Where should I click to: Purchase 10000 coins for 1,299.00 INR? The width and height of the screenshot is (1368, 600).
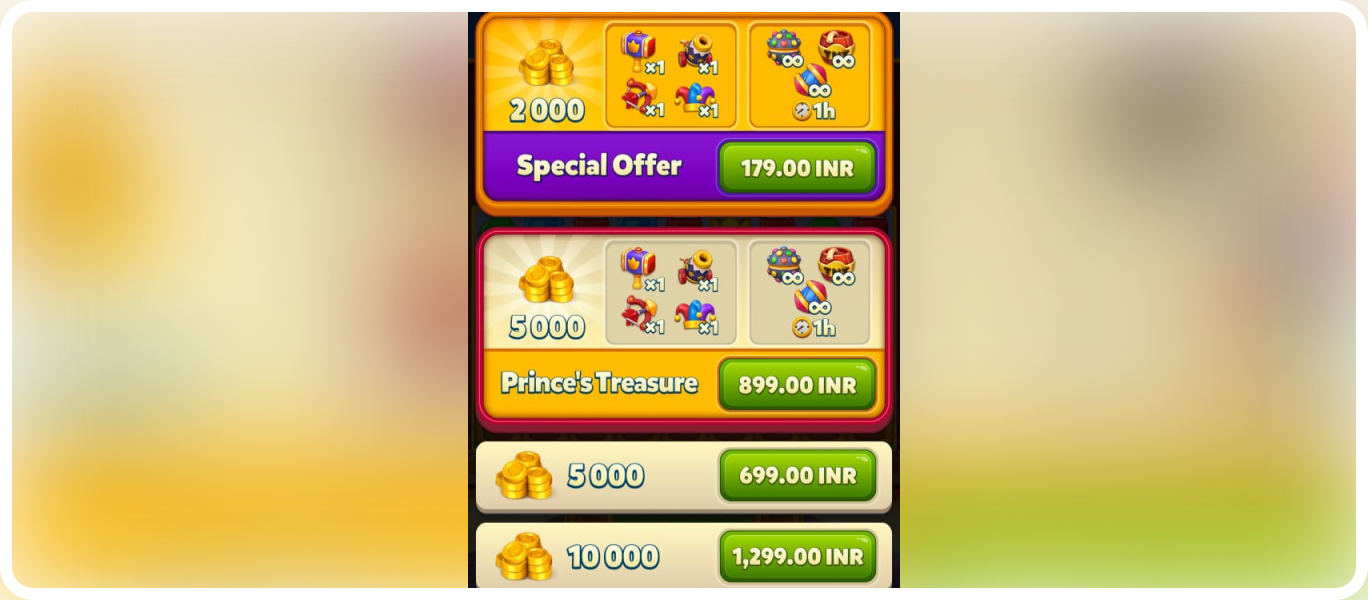797,556
